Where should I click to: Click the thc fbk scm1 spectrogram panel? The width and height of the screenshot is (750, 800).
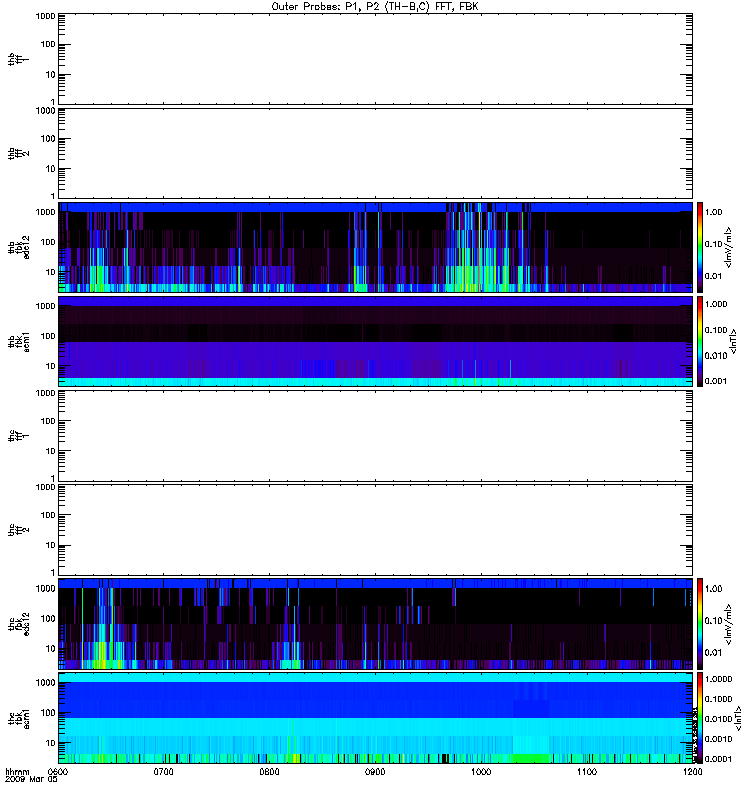click(376, 718)
